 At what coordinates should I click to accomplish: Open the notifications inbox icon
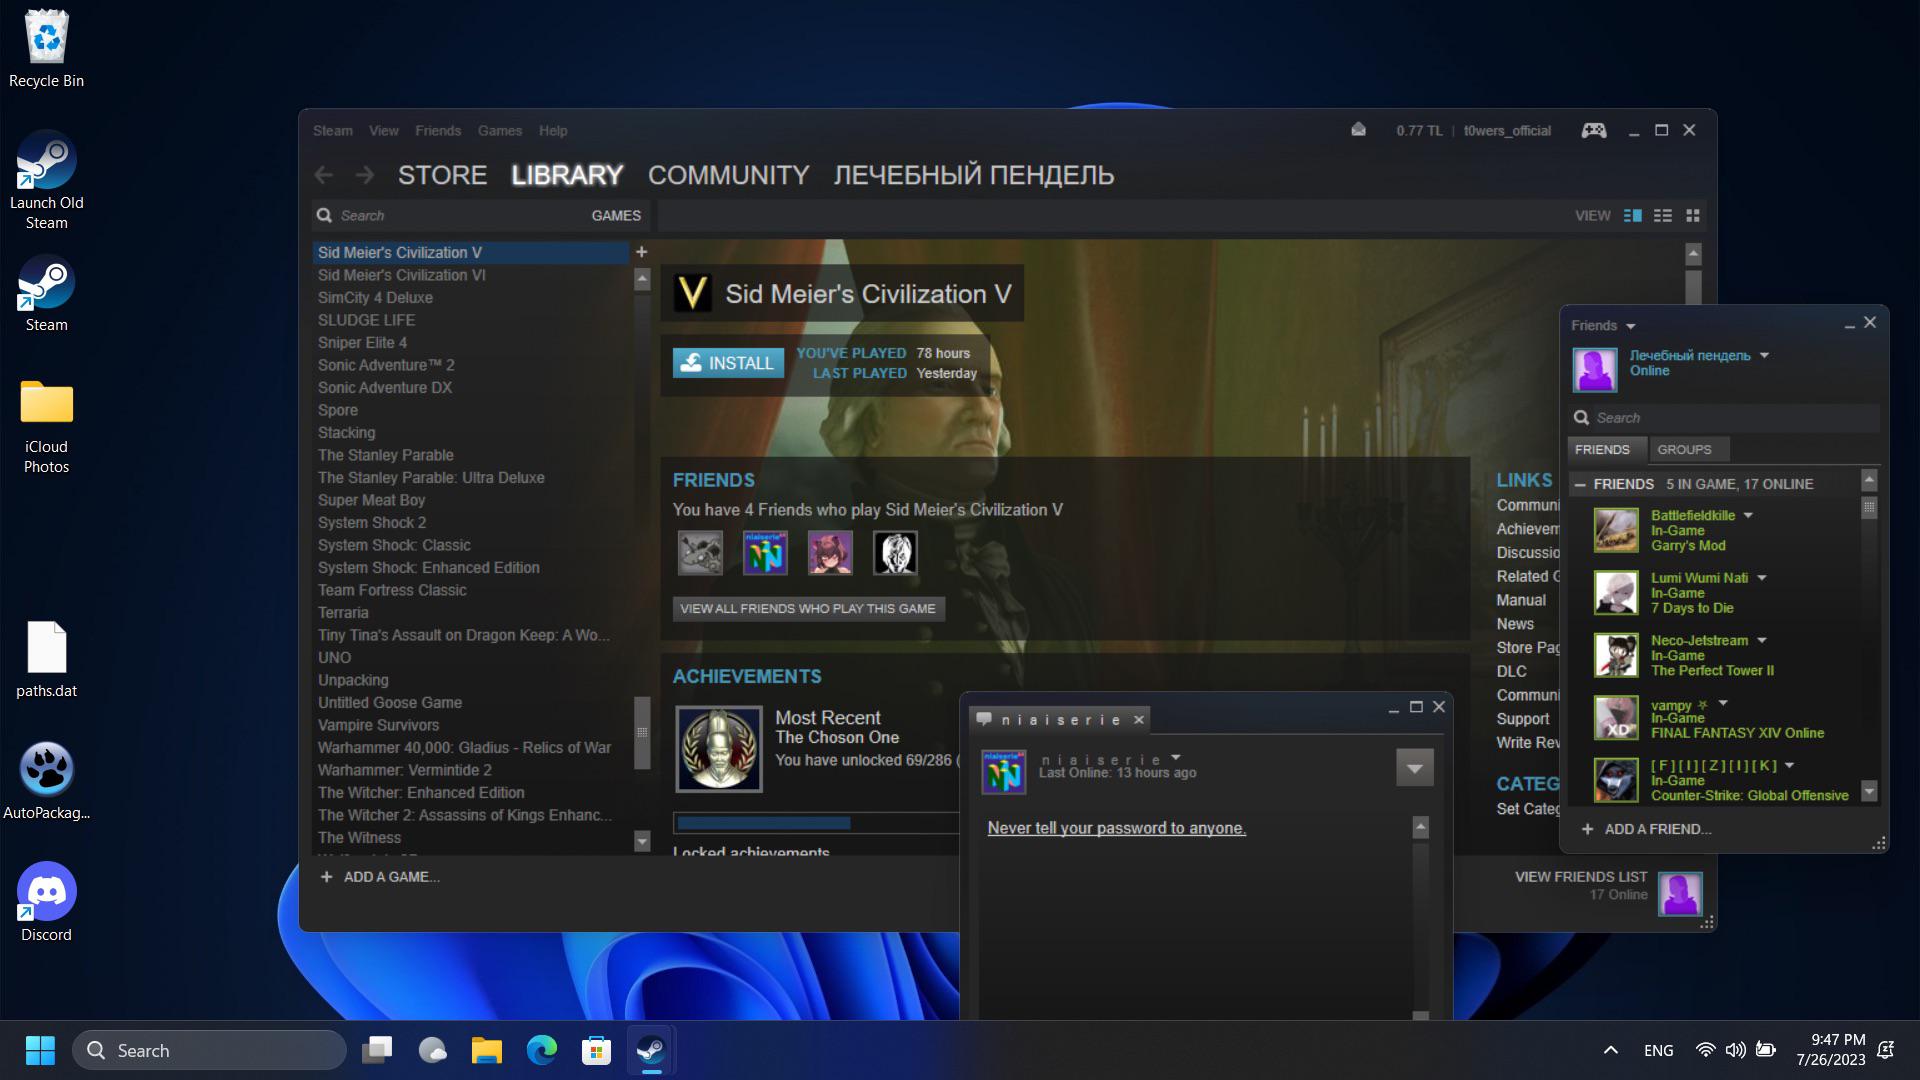[1358, 130]
